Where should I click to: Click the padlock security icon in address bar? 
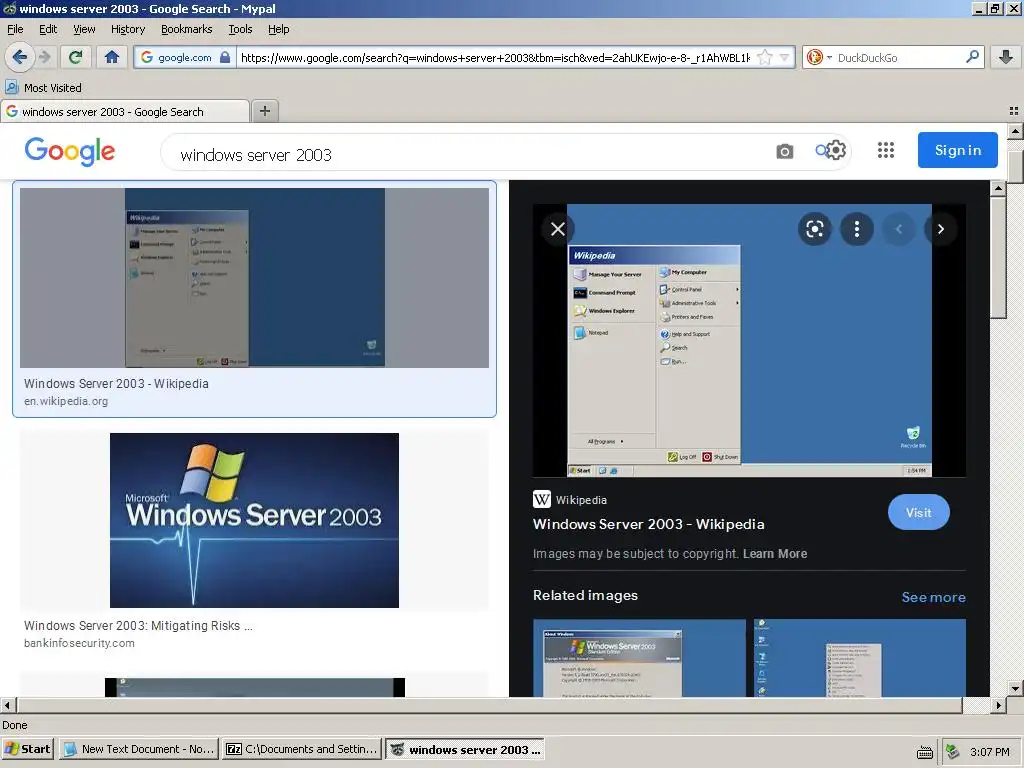225,57
